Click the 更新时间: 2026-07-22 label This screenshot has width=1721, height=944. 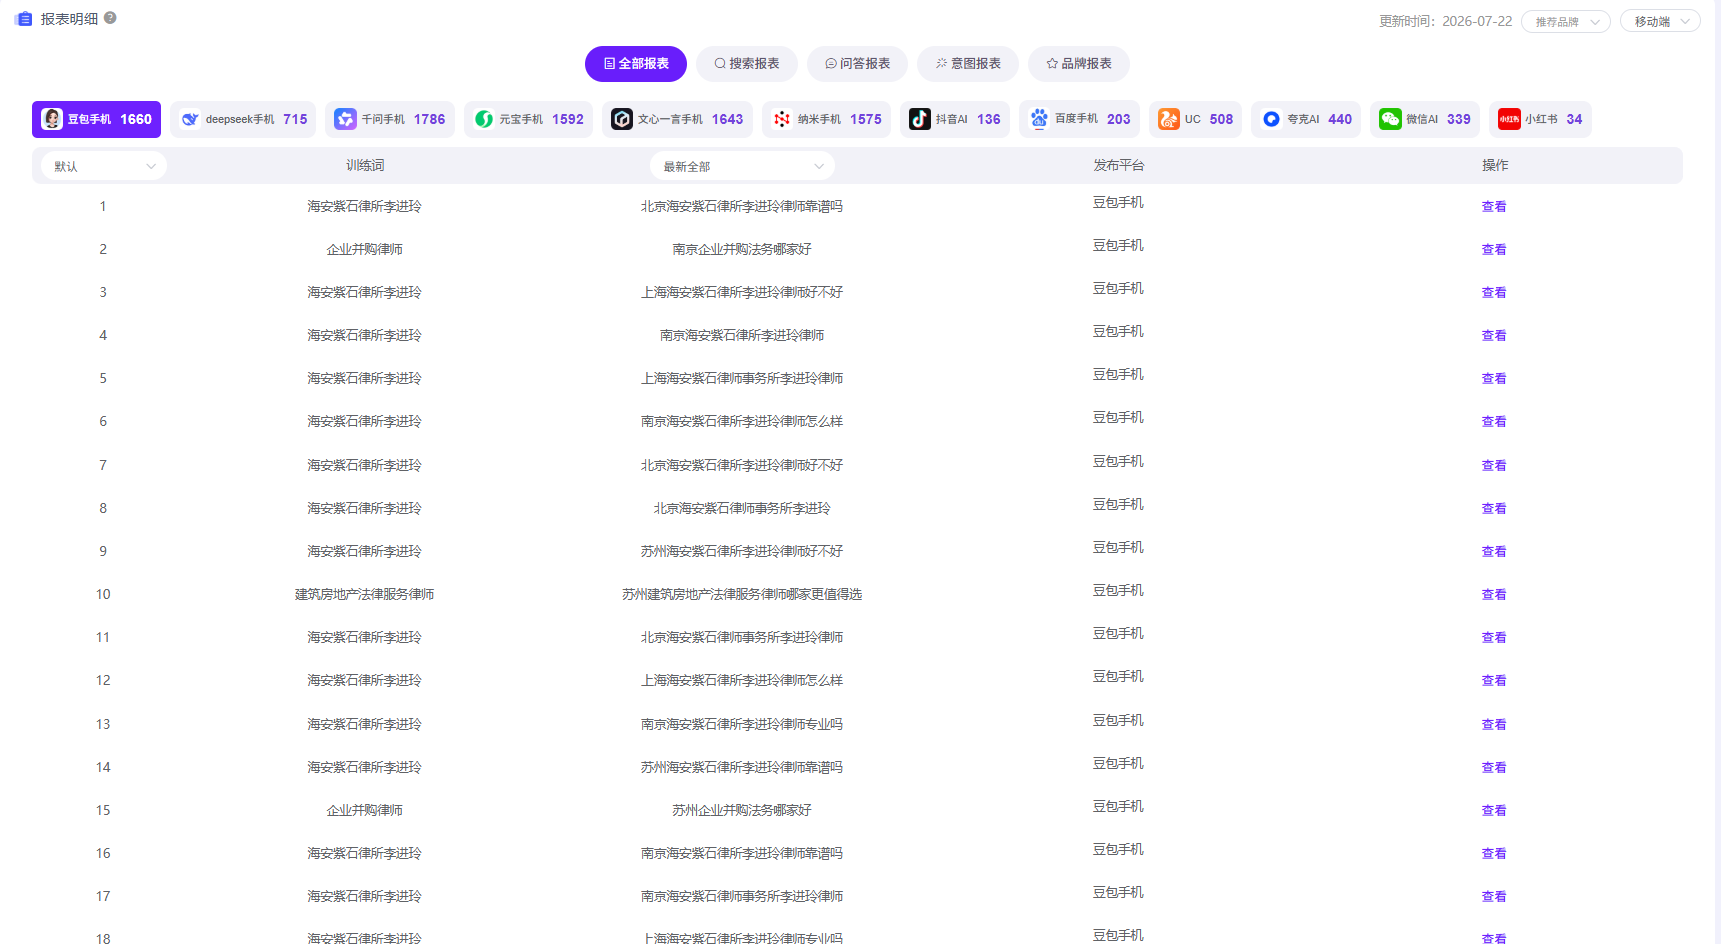tap(1445, 21)
